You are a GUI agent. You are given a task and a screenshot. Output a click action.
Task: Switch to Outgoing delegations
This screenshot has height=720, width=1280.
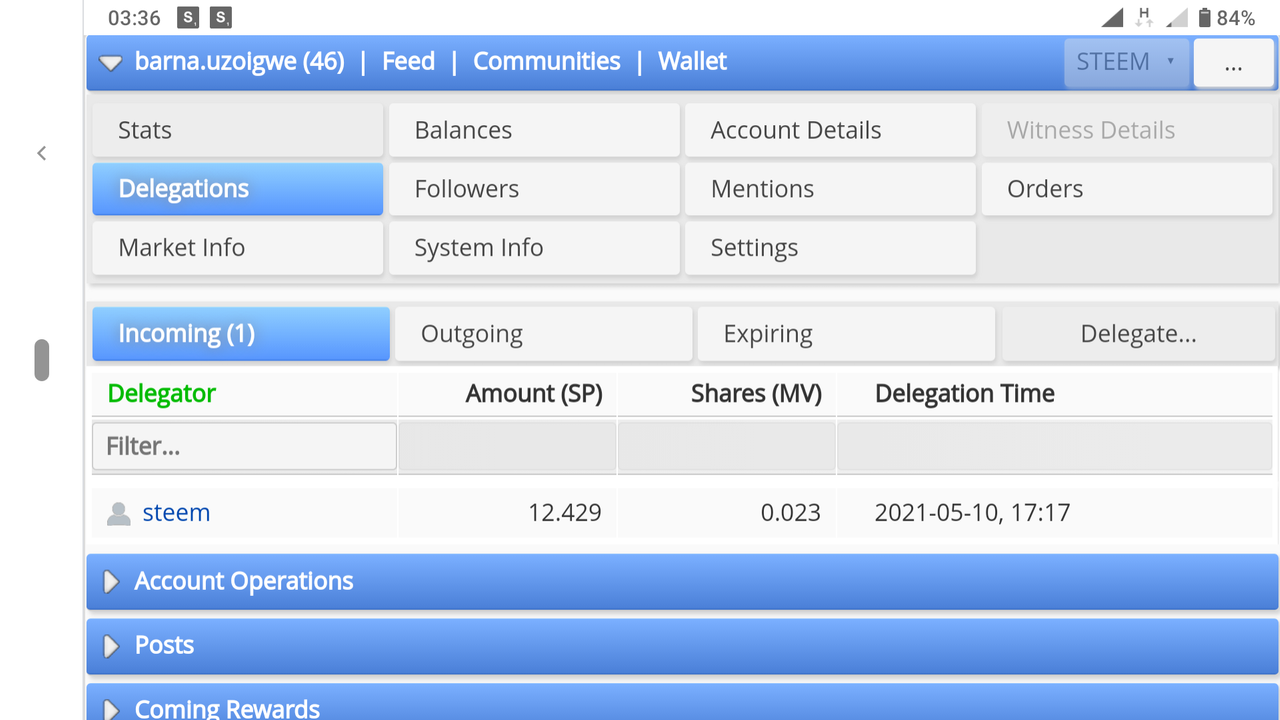click(x=544, y=334)
